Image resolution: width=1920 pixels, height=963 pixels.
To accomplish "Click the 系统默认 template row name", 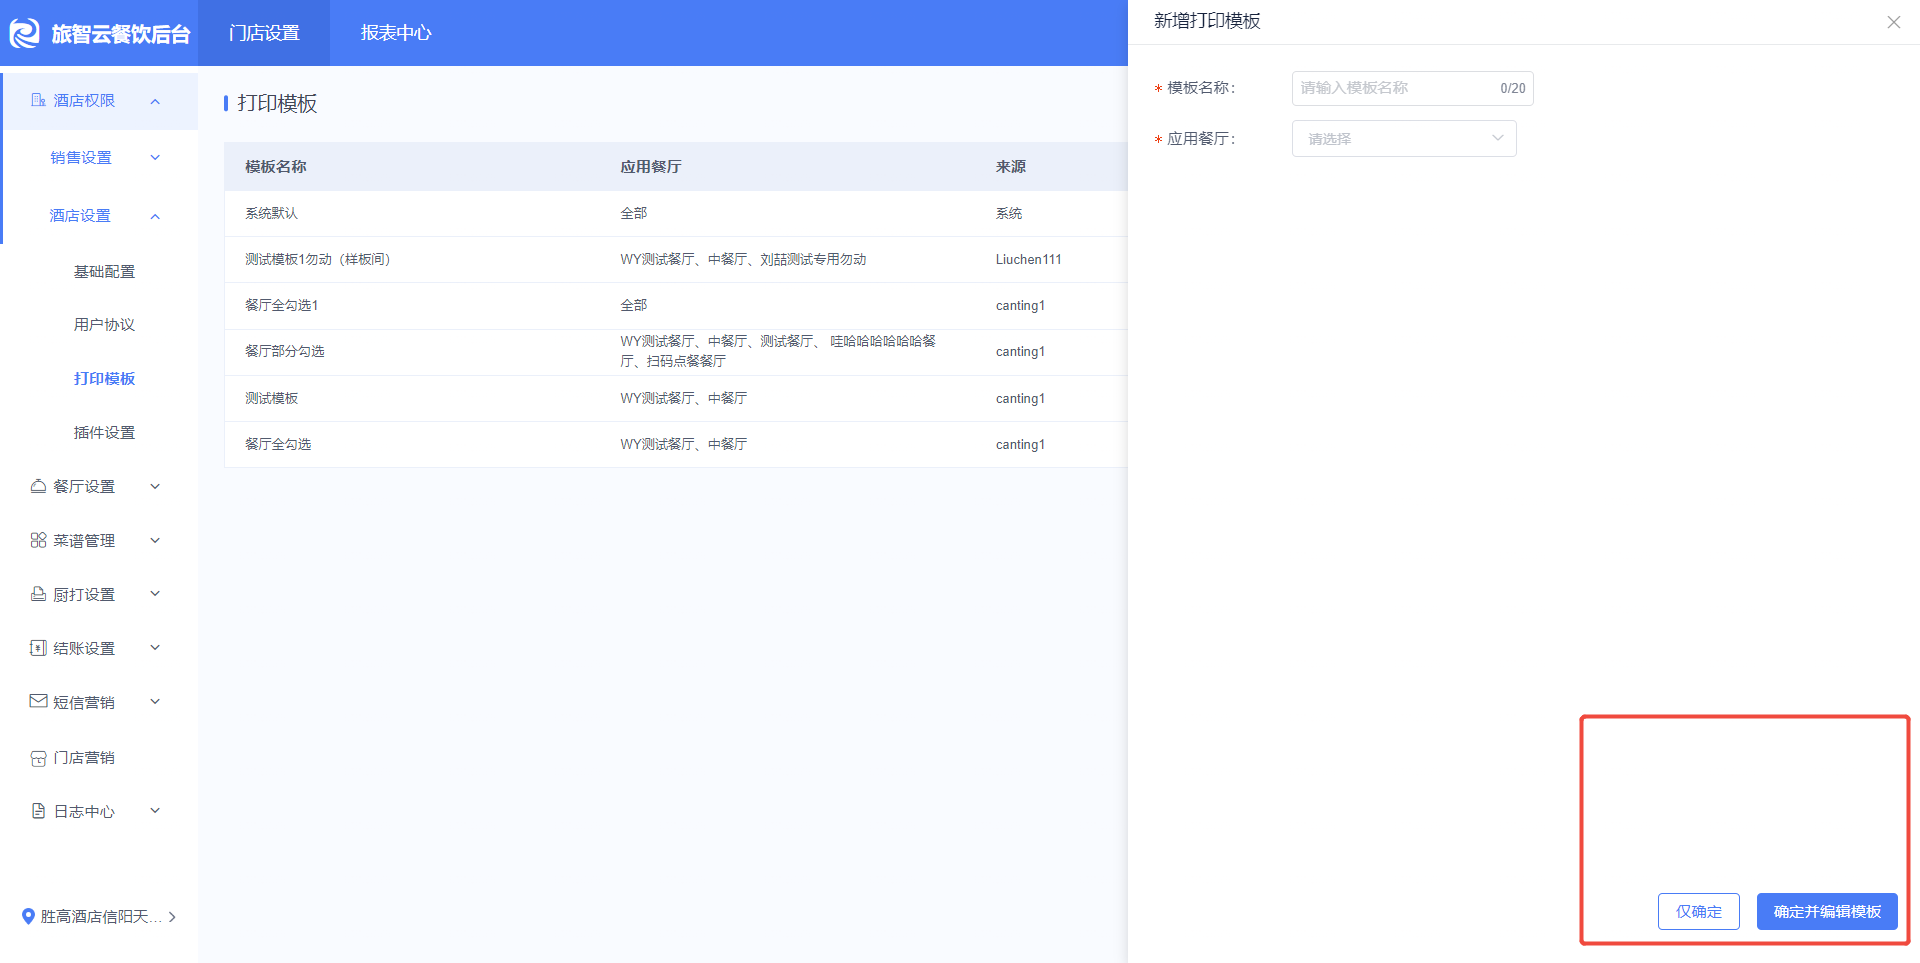I will [x=271, y=213].
